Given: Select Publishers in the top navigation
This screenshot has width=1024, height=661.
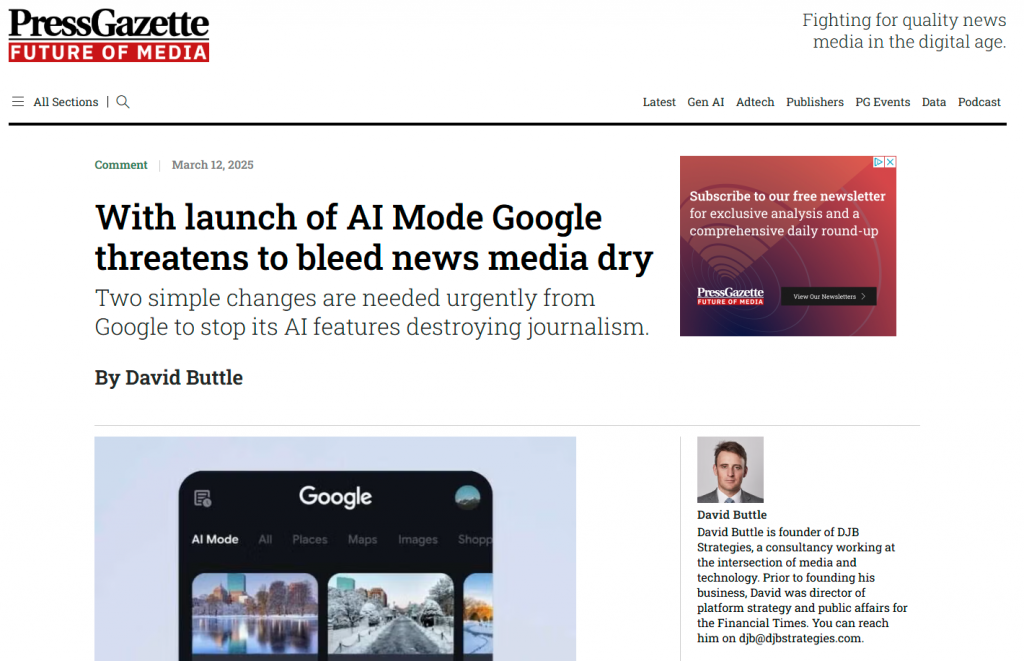Looking at the screenshot, I should point(815,102).
